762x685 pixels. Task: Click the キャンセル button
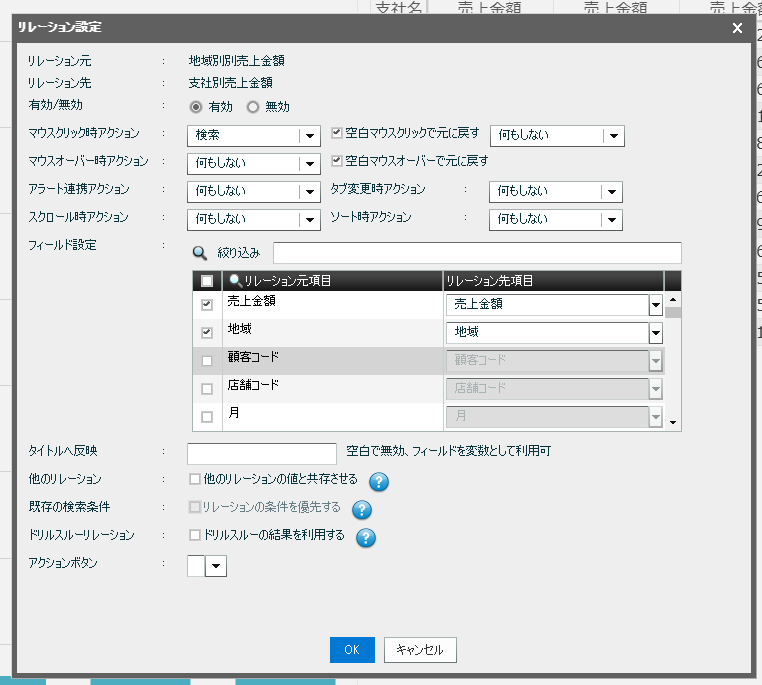420,649
